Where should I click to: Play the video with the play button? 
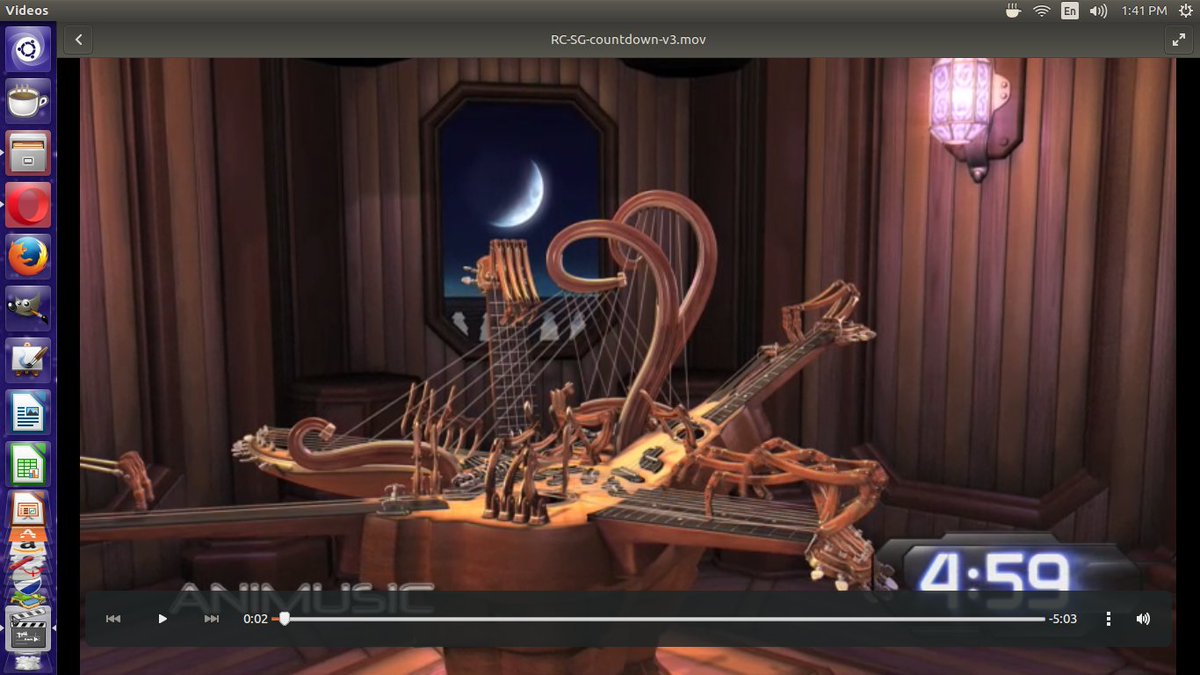(163, 619)
